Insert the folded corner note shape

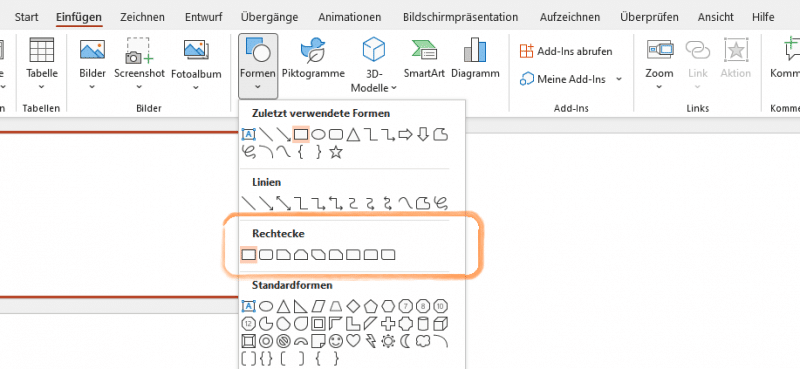coord(318,340)
